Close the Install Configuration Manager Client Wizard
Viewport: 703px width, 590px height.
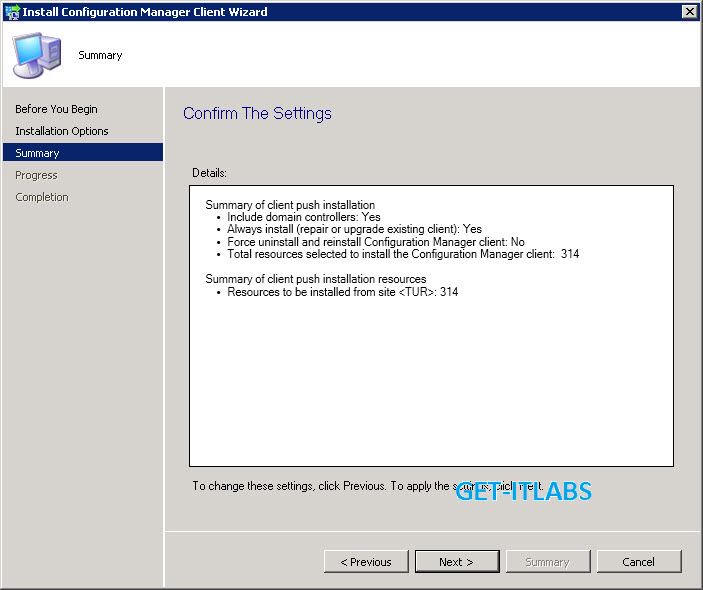coord(690,12)
